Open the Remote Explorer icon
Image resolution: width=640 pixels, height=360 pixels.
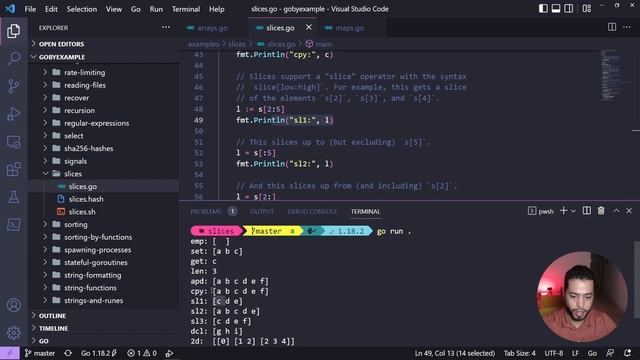tap(13, 142)
